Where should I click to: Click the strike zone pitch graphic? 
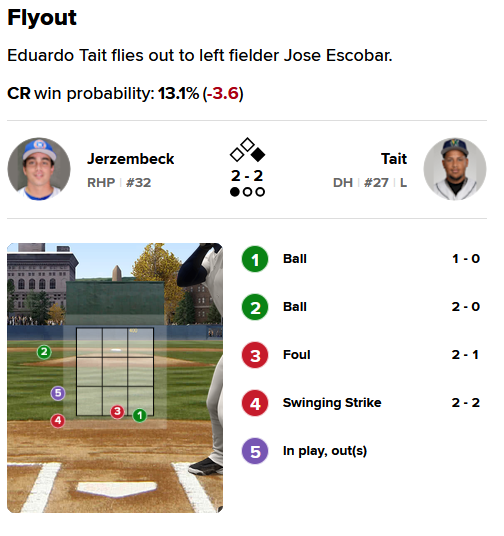tap(115, 378)
